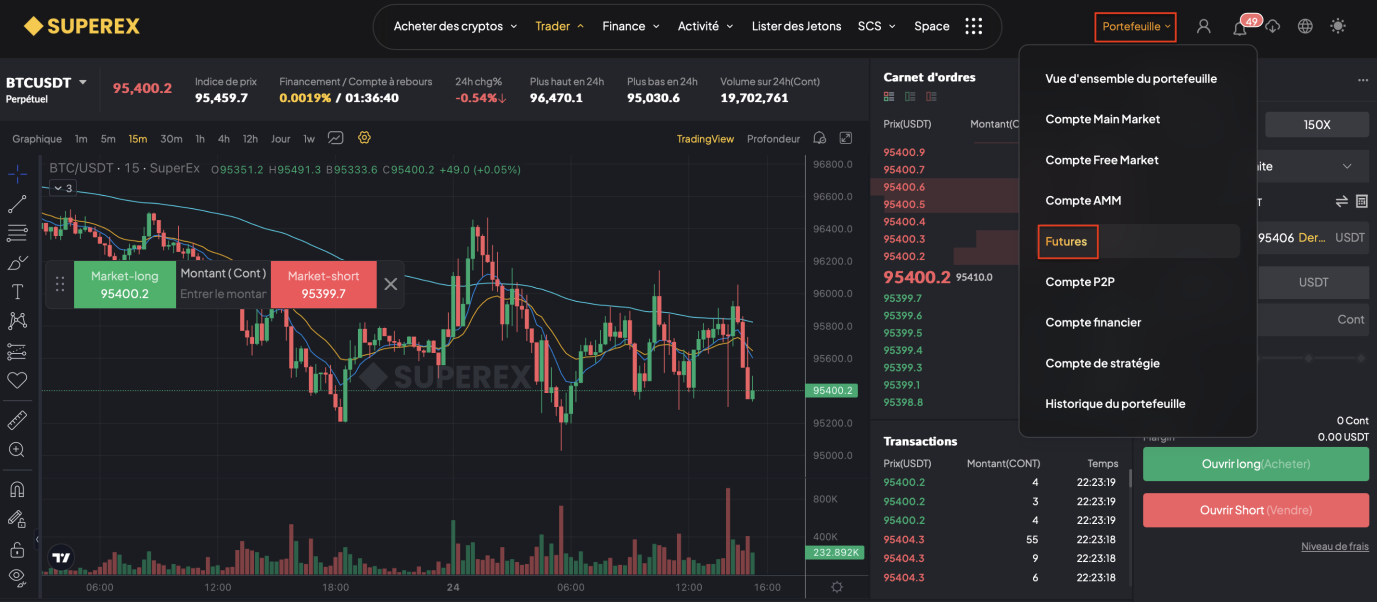Viewport: 1377px width, 602px height.
Task: Click Ouvrir Short (Vendre) button
Action: point(1256,510)
